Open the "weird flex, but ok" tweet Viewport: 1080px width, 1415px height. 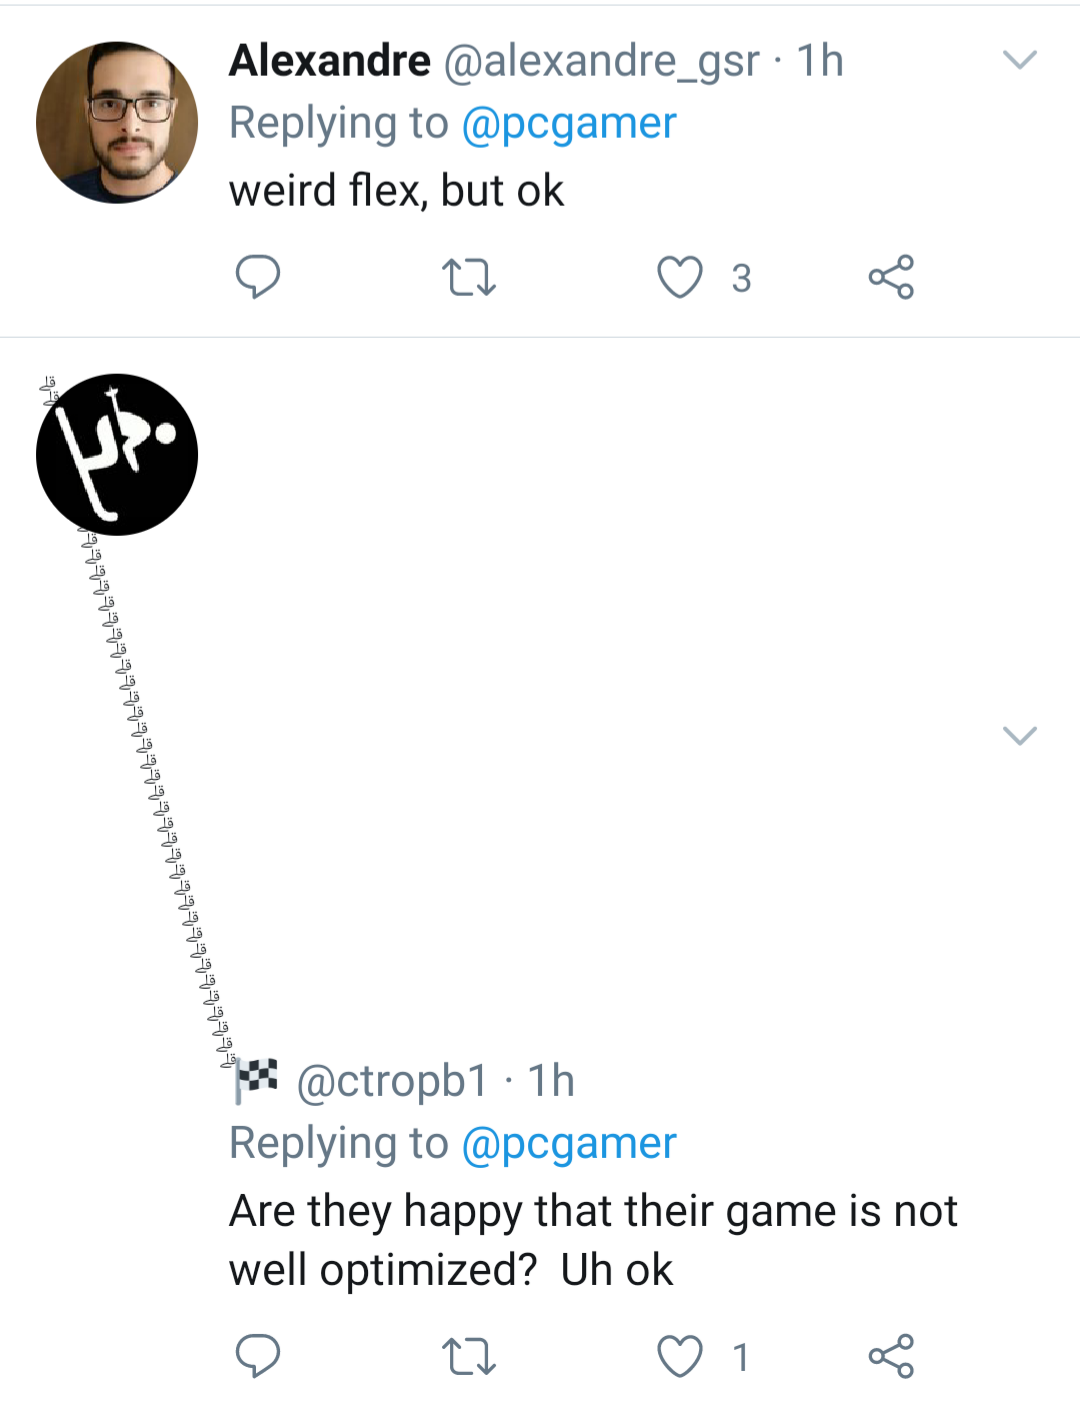[x=397, y=191]
